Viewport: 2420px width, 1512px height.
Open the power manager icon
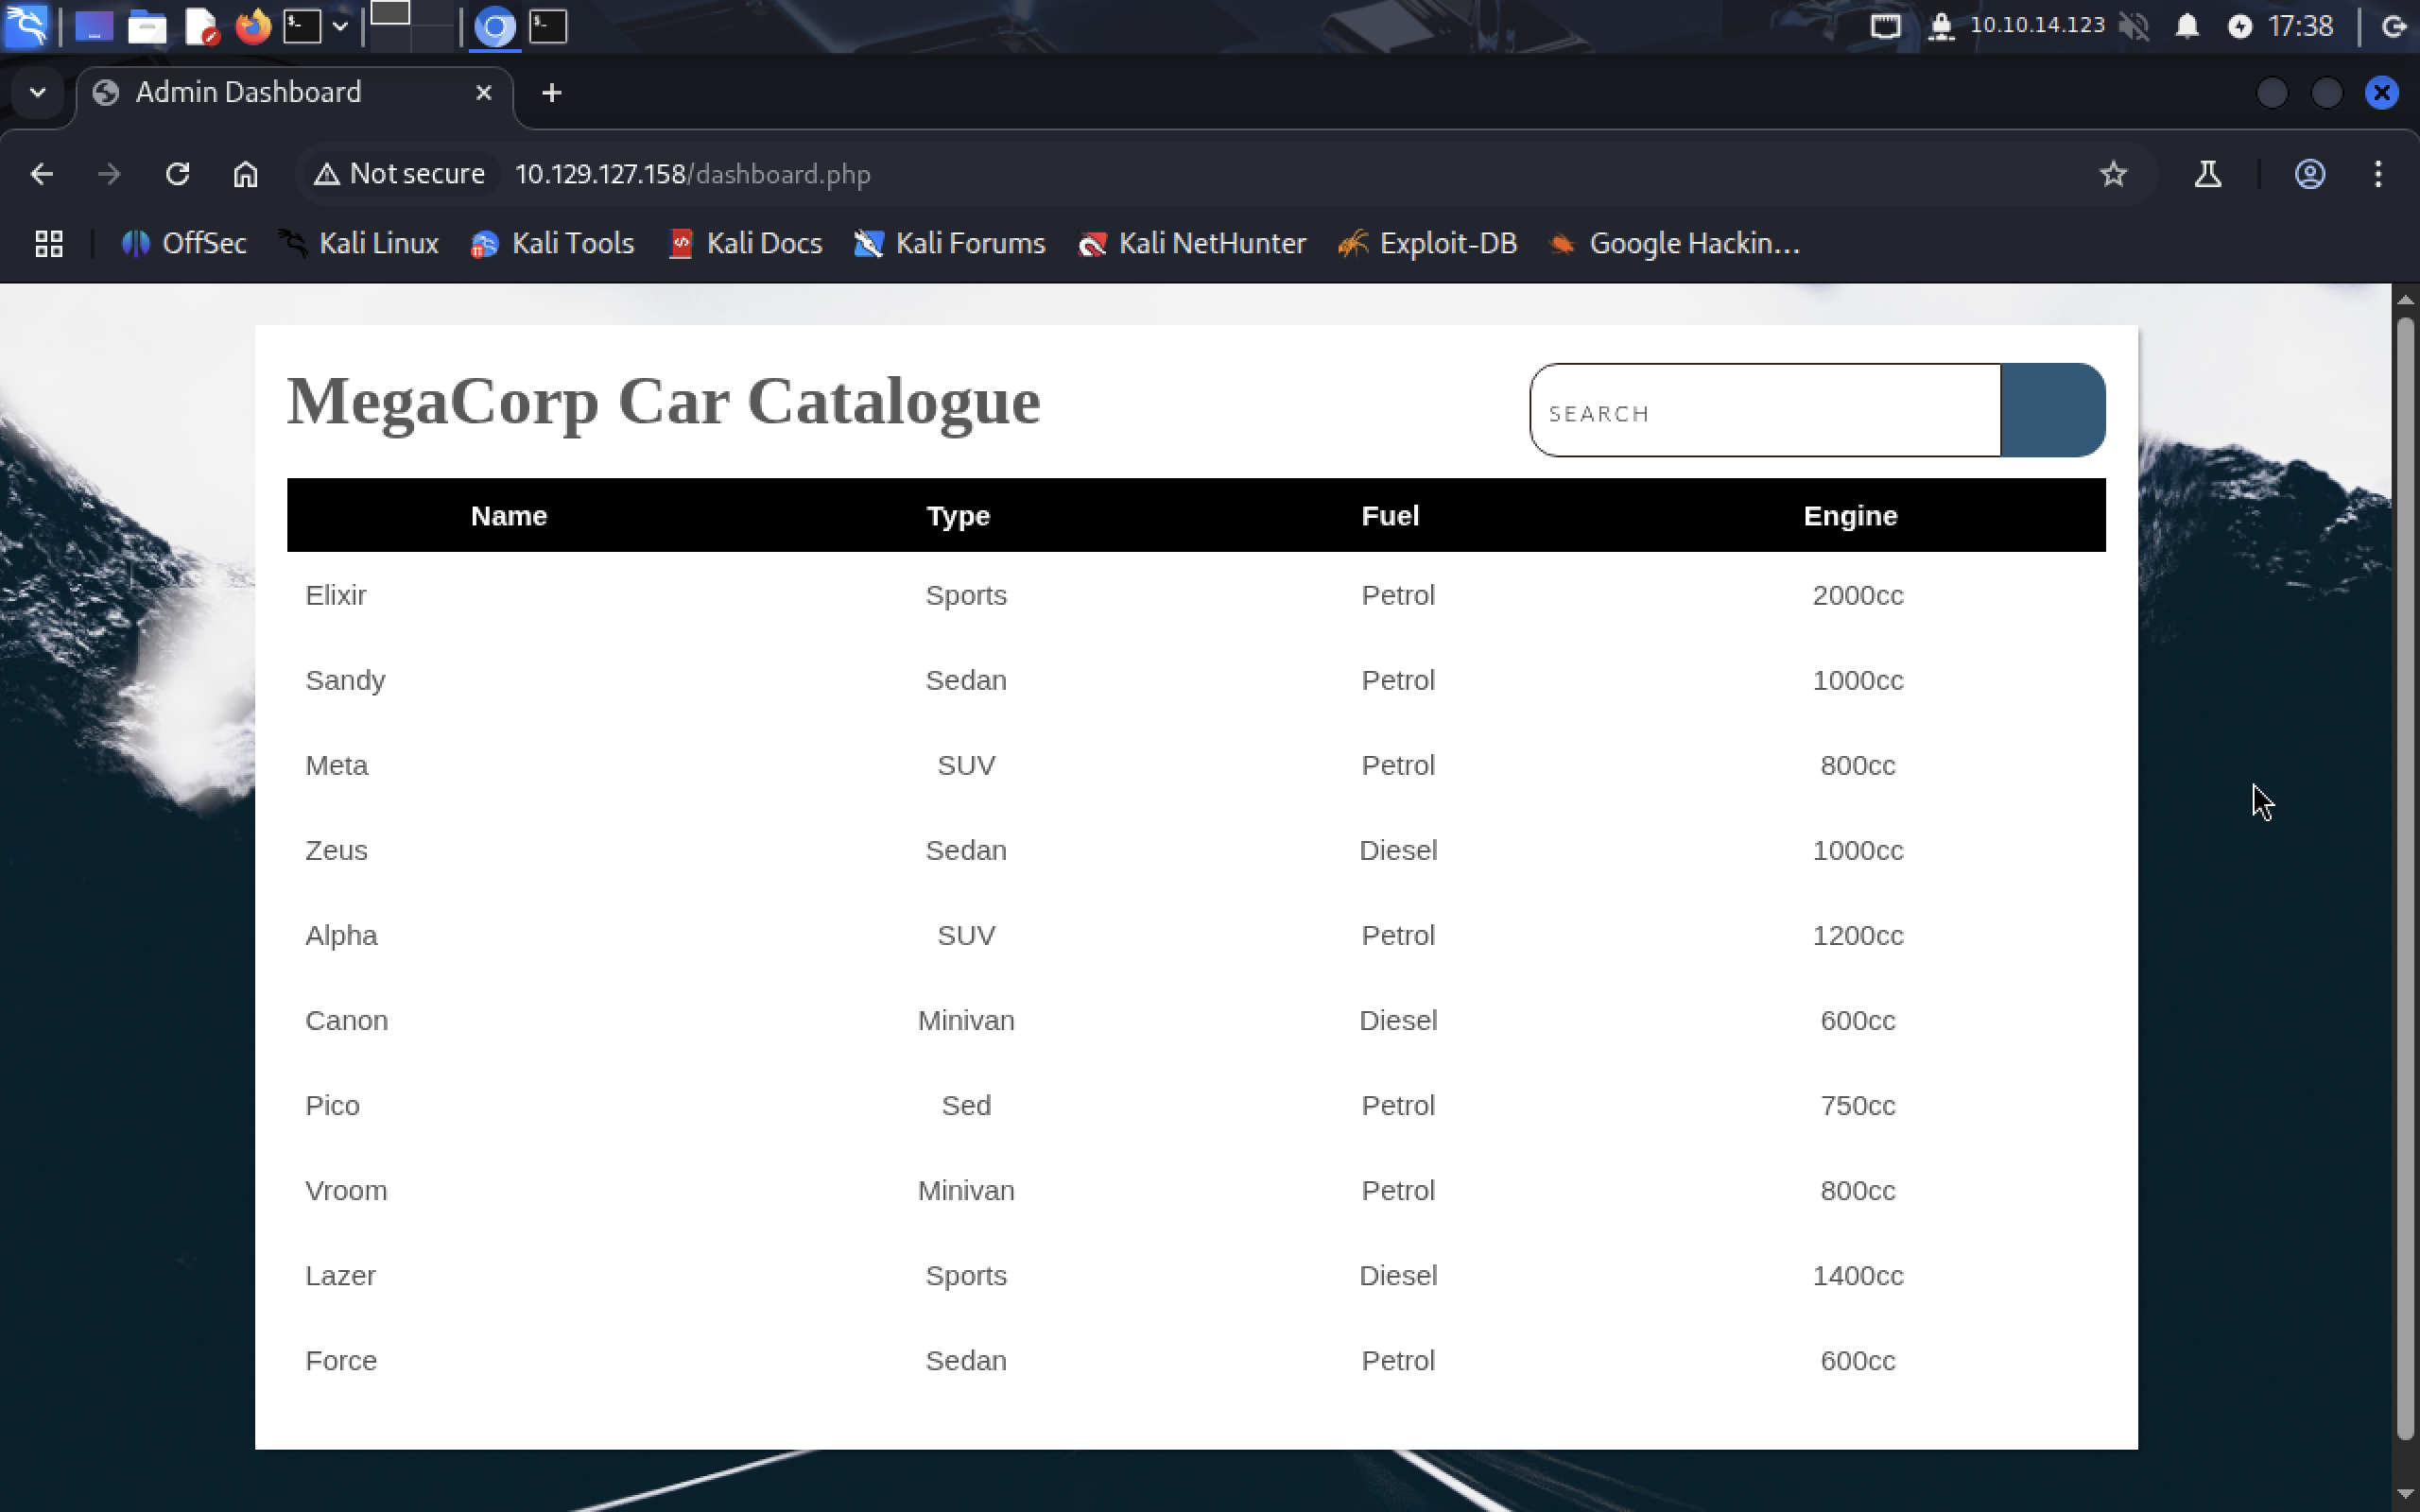[x=2240, y=26]
